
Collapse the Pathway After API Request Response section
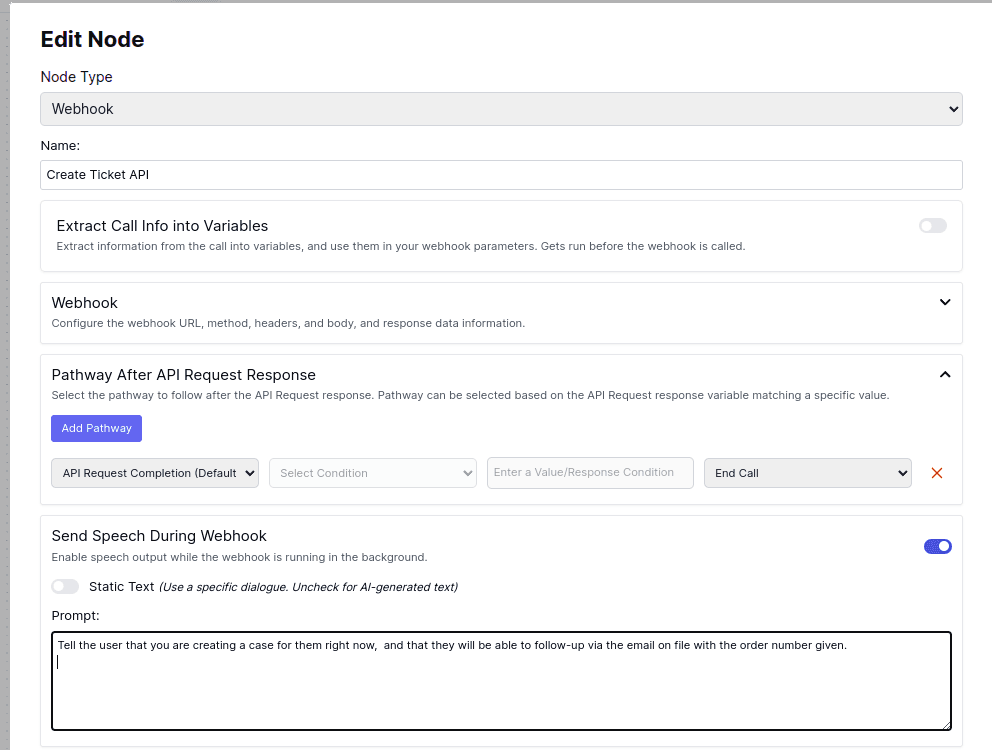(945, 374)
